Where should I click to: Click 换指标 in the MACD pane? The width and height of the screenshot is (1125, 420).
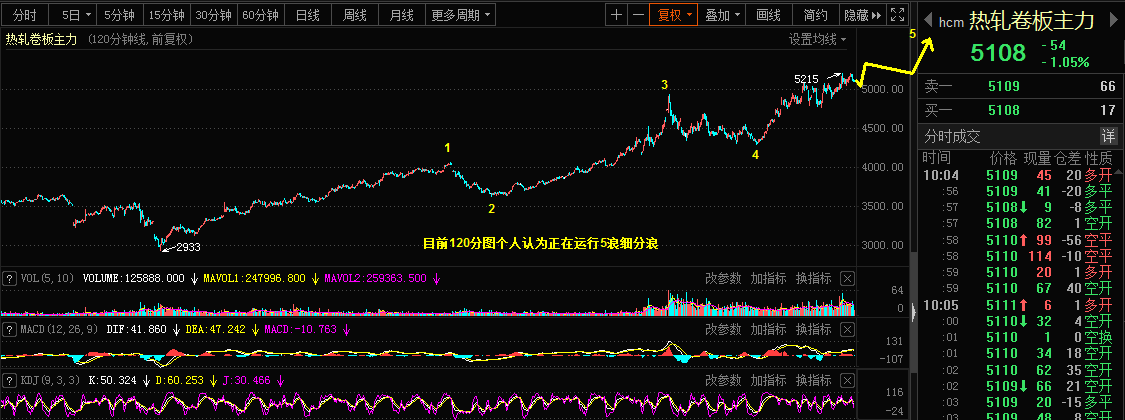click(814, 330)
